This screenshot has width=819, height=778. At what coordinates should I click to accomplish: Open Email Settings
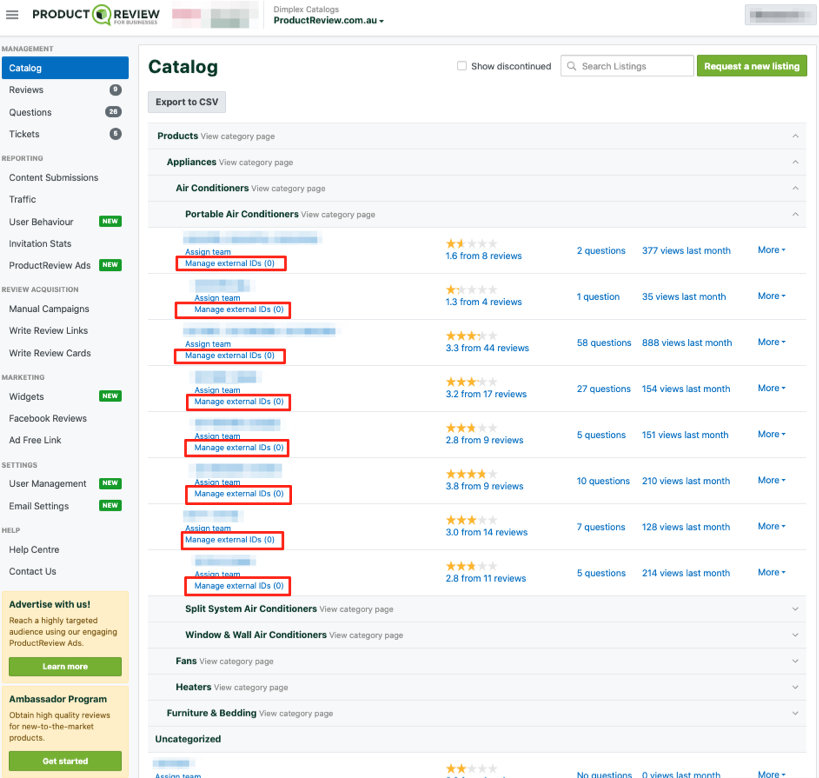pos(39,506)
